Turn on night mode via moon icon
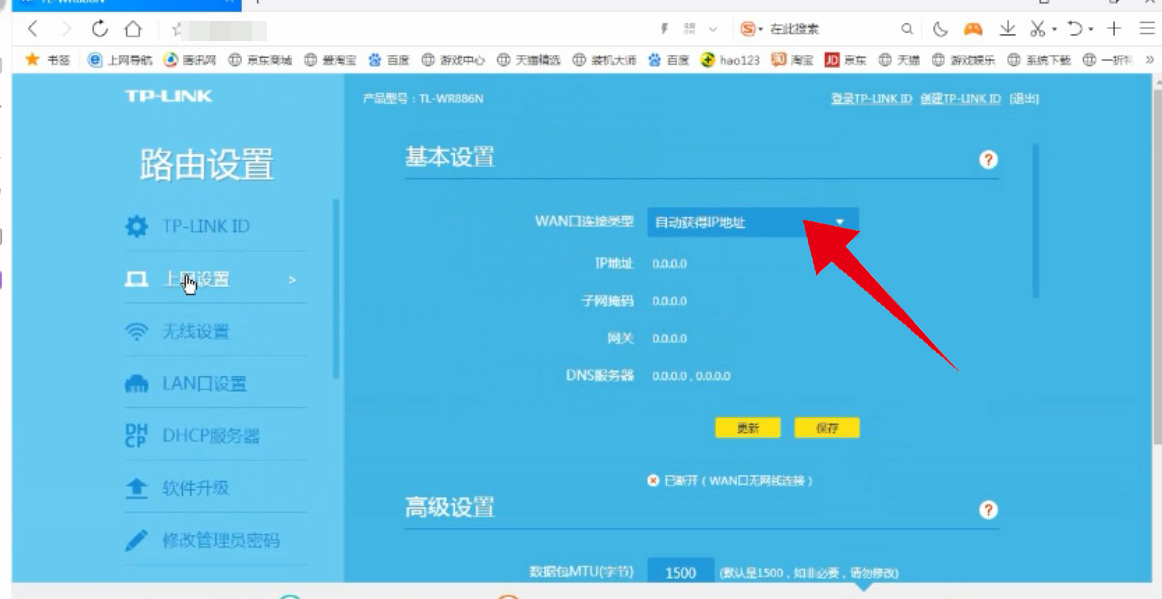 pyautogui.click(x=940, y=29)
